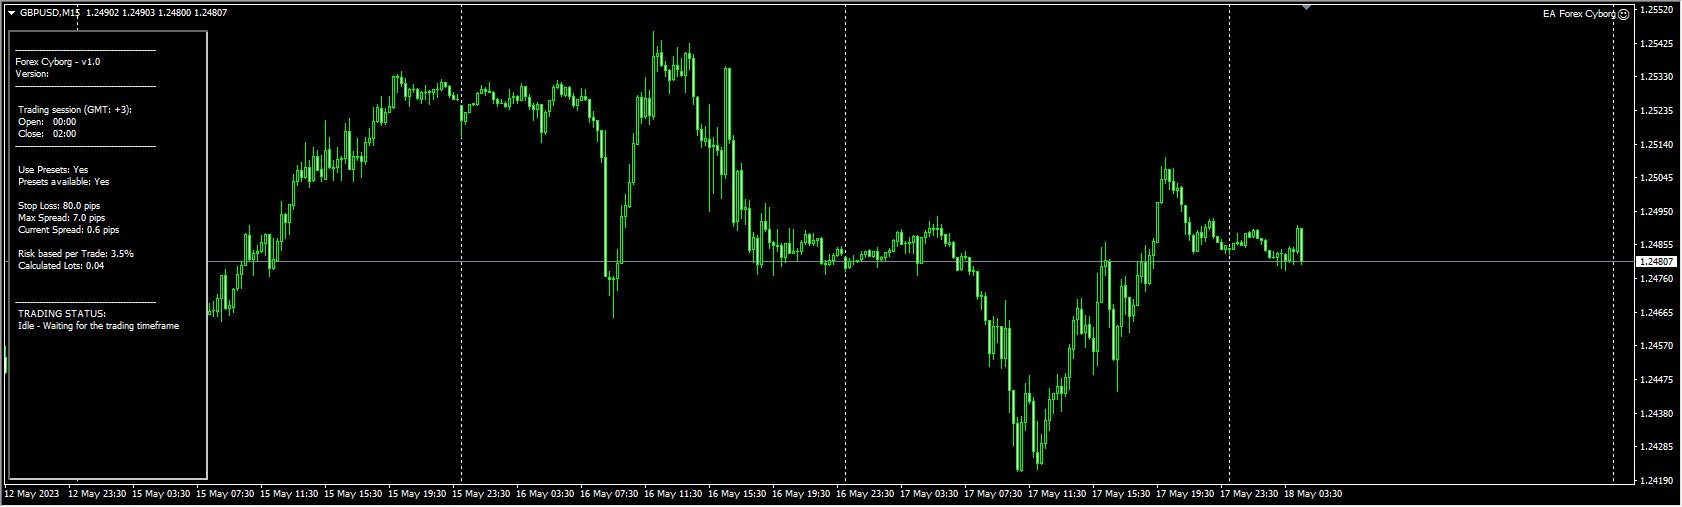This screenshot has height=507, width=1682.
Task: Click time axis label 16 May 11:30
Action: tap(673, 494)
